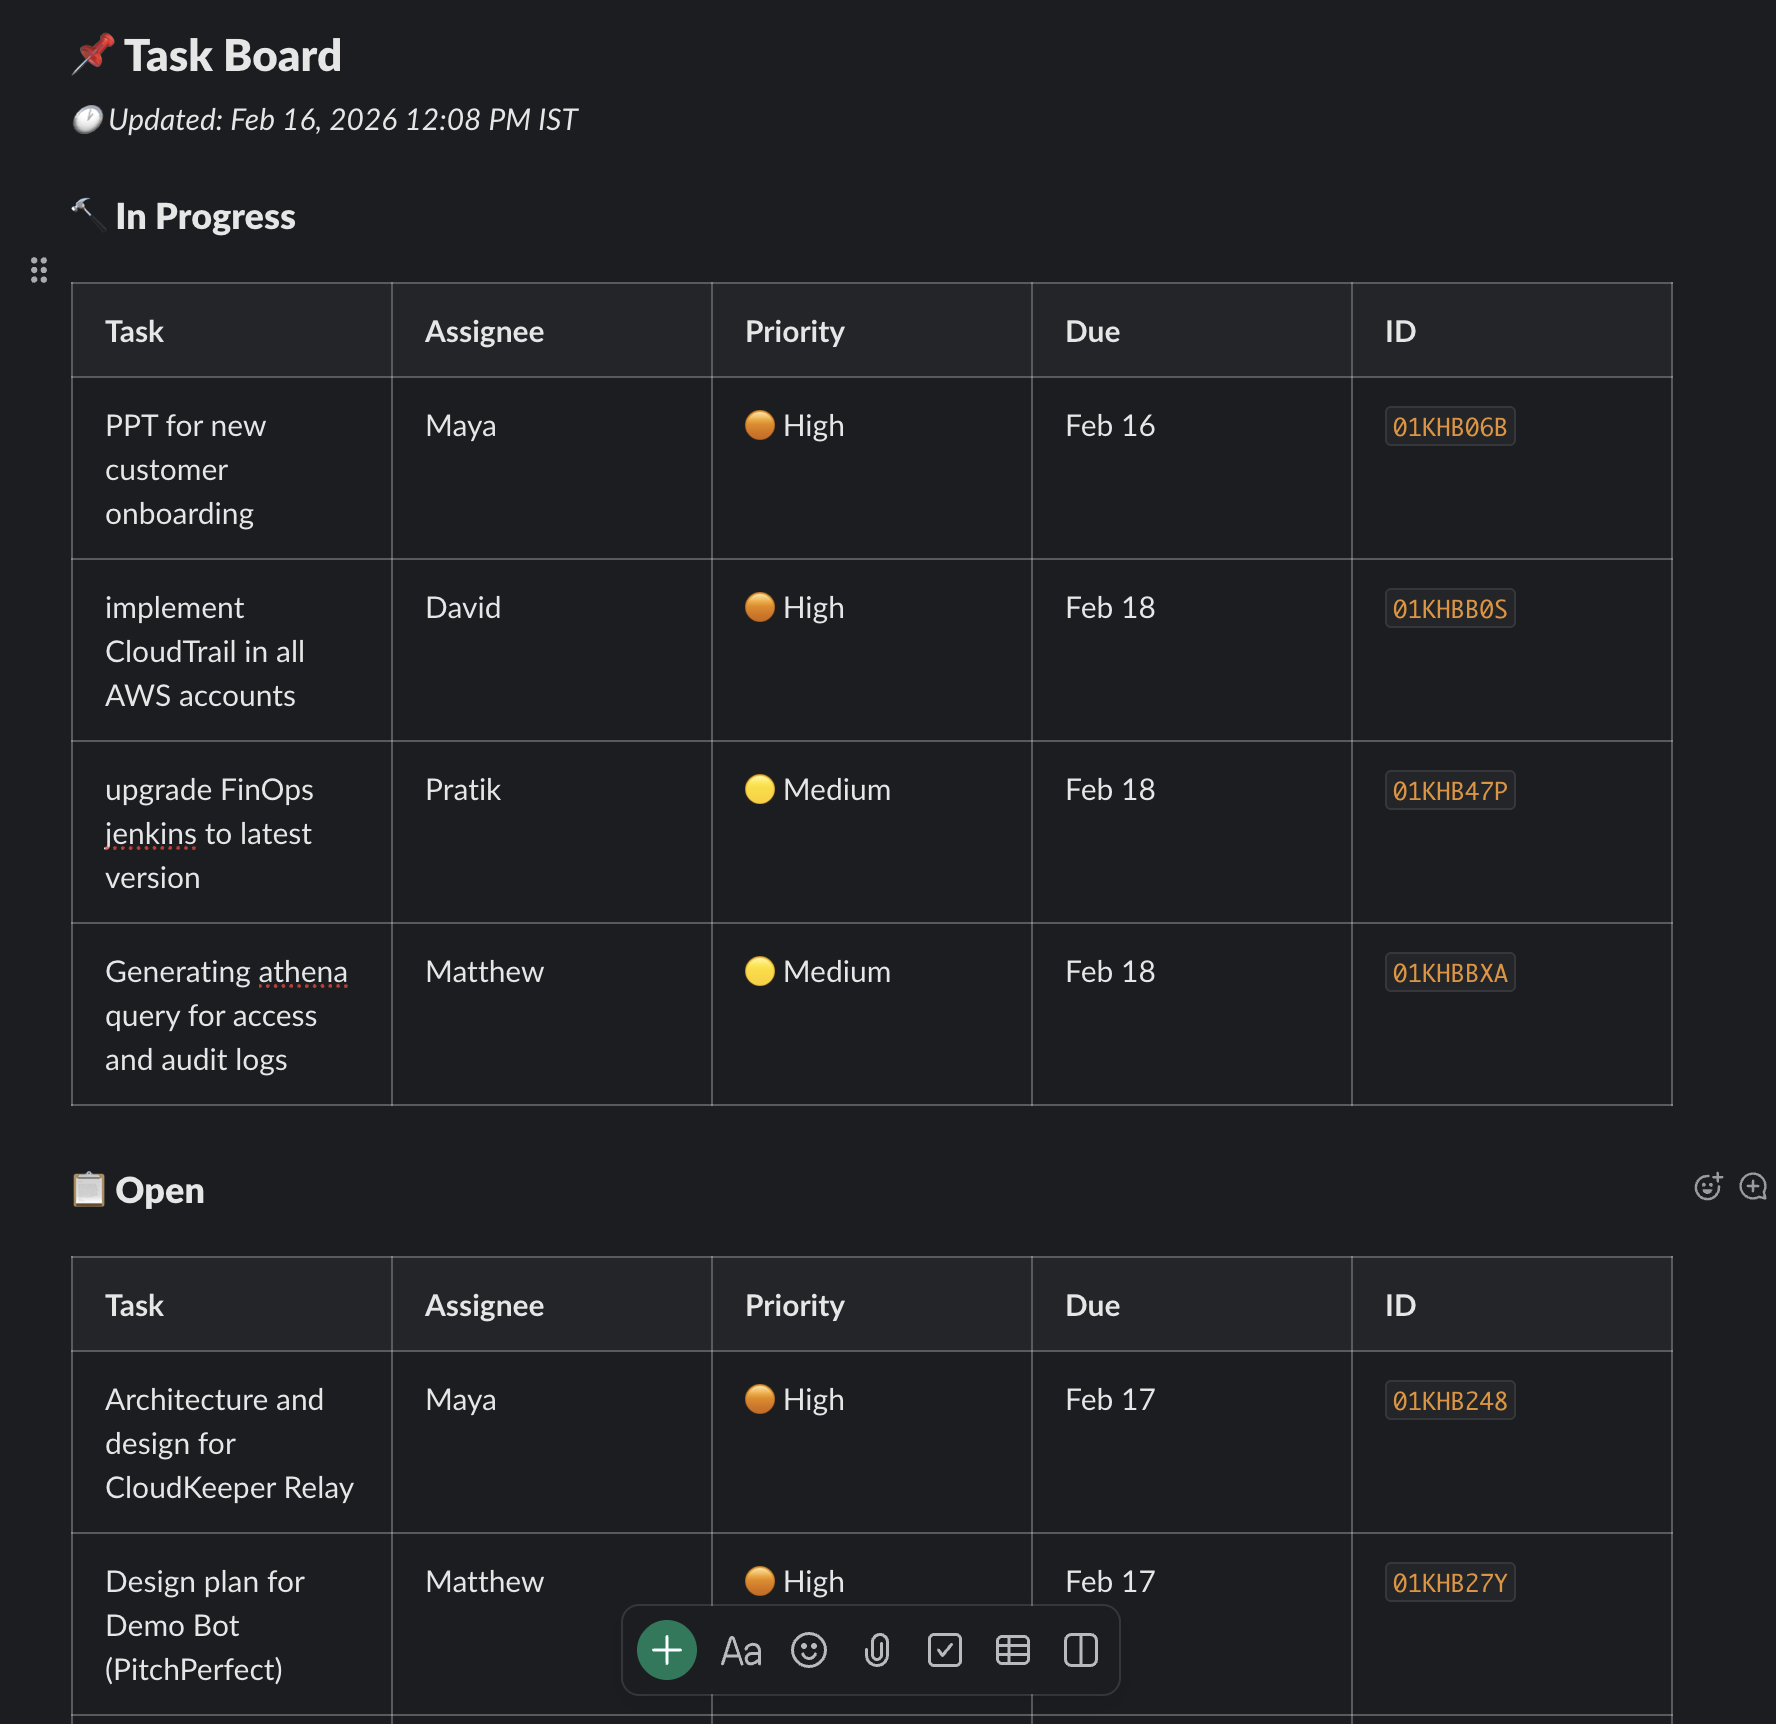1776x1724 pixels.
Task: Click ID 01KHBBXA for the athena task
Action: click(x=1447, y=971)
